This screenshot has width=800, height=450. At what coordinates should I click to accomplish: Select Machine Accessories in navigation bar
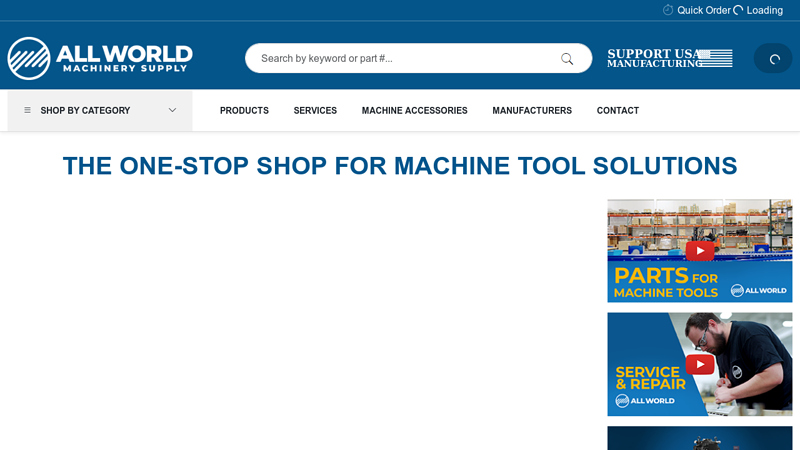tap(414, 111)
